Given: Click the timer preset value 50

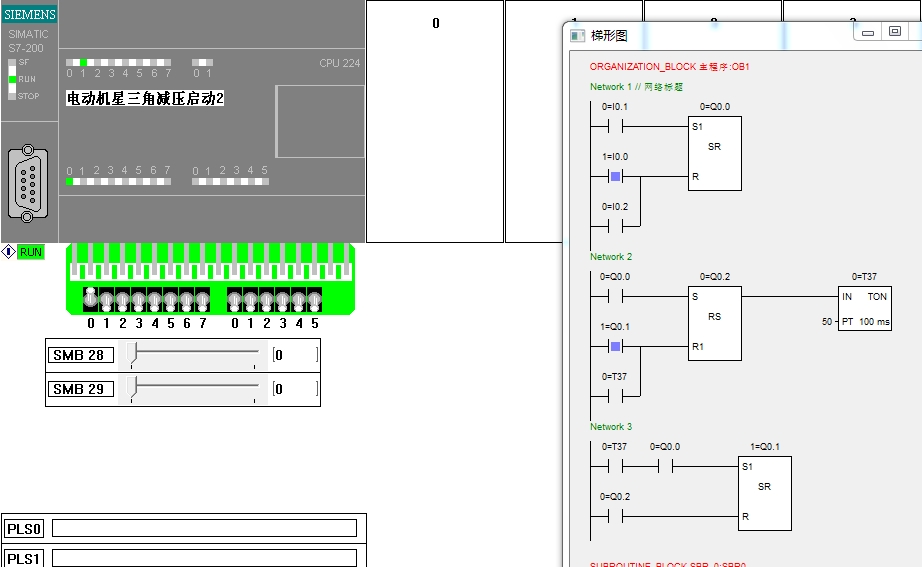Looking at the screenshot, I should click(827, 322).
